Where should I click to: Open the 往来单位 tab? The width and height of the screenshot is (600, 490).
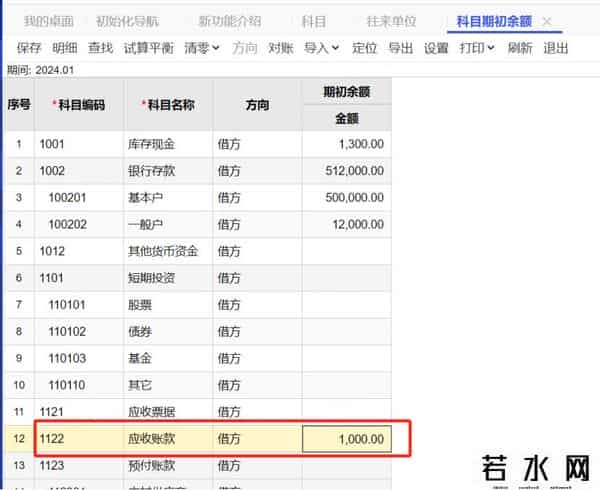coord(391,21)
